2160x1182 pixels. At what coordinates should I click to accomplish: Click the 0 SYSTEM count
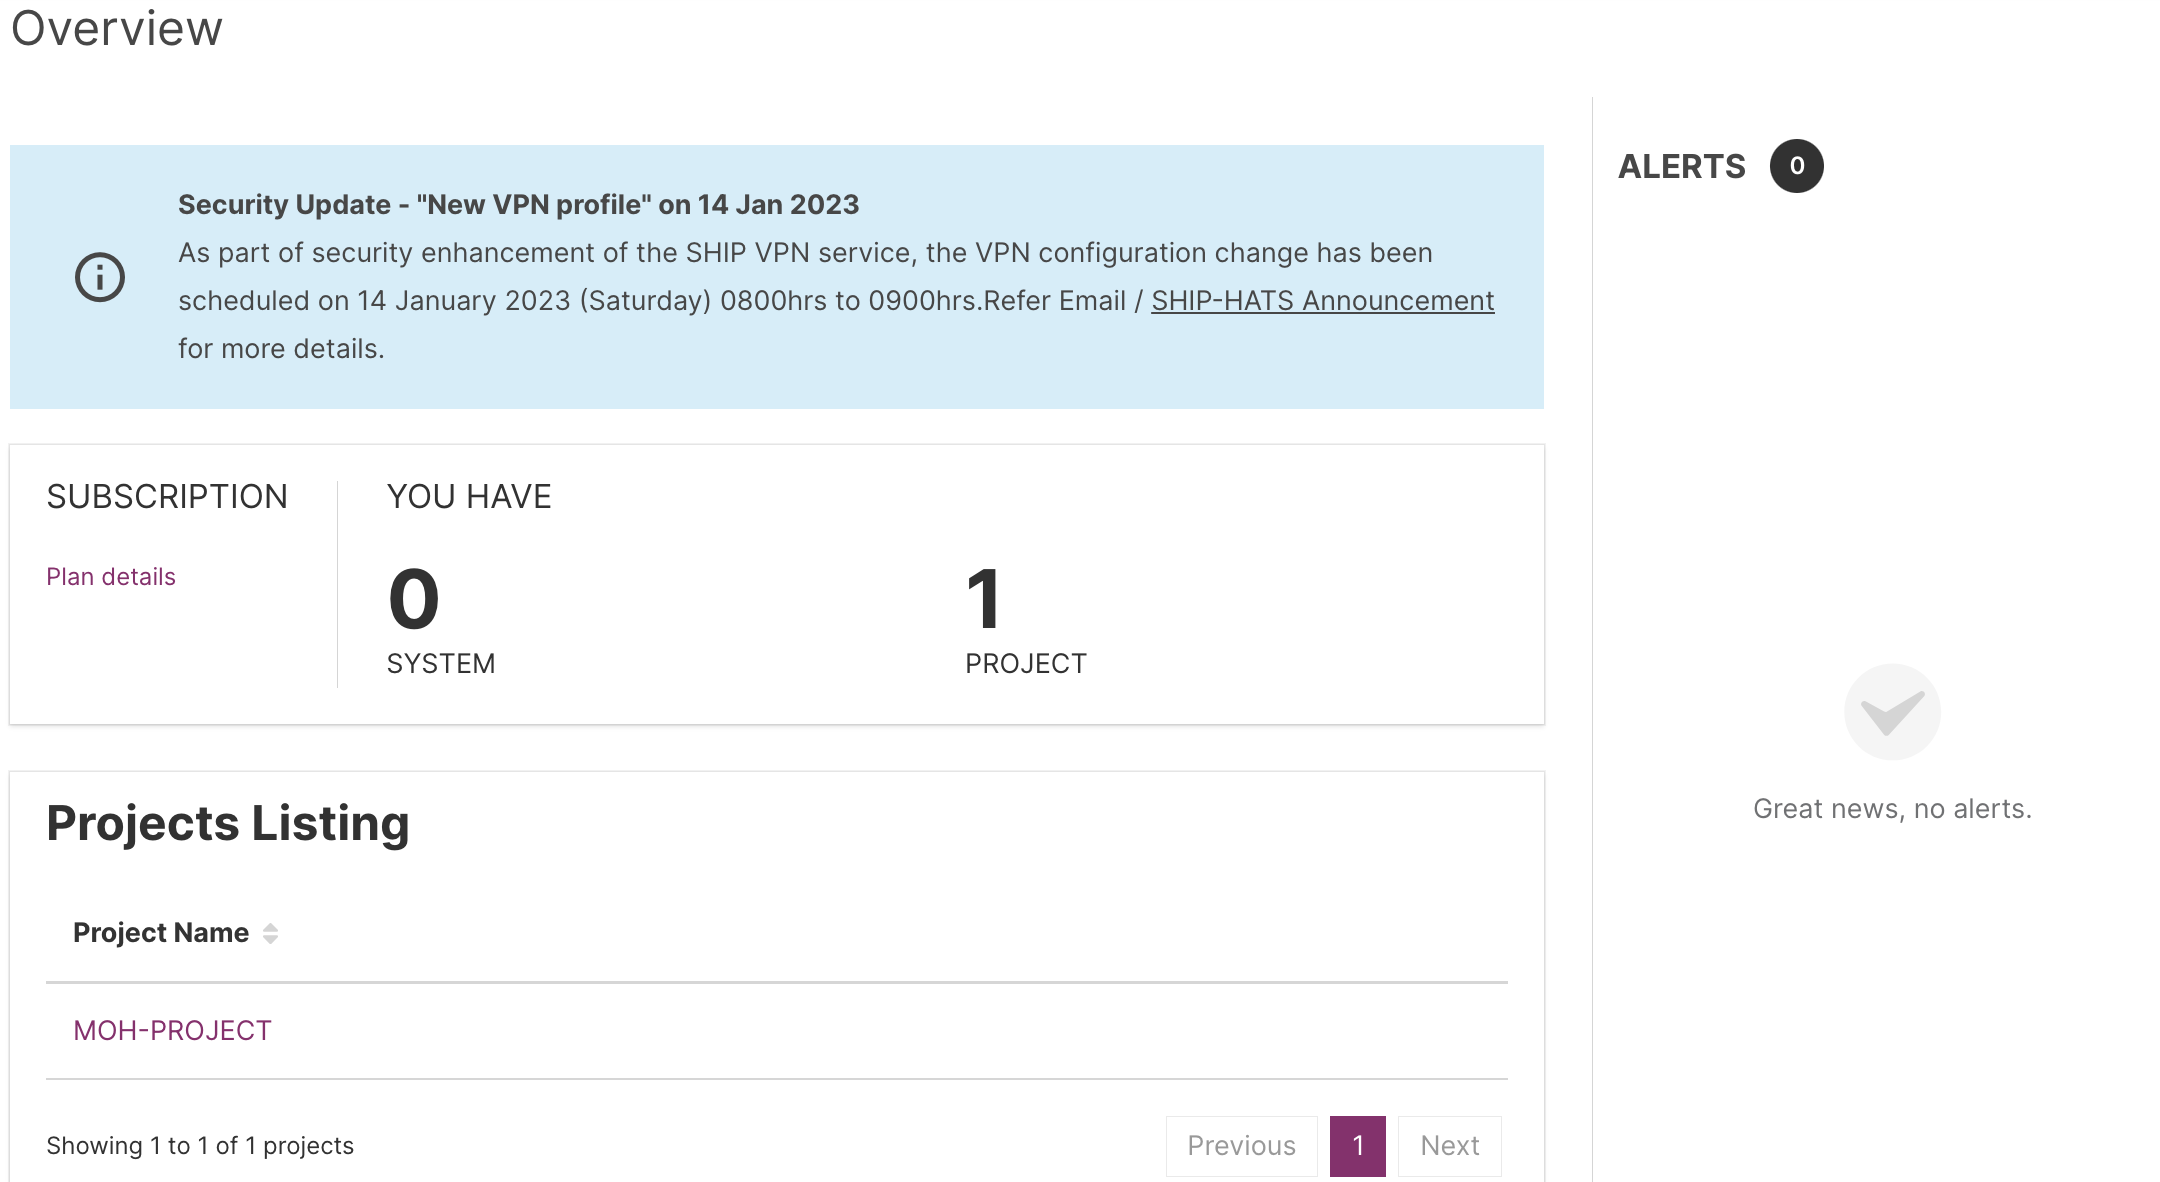(x=414, y=599)
